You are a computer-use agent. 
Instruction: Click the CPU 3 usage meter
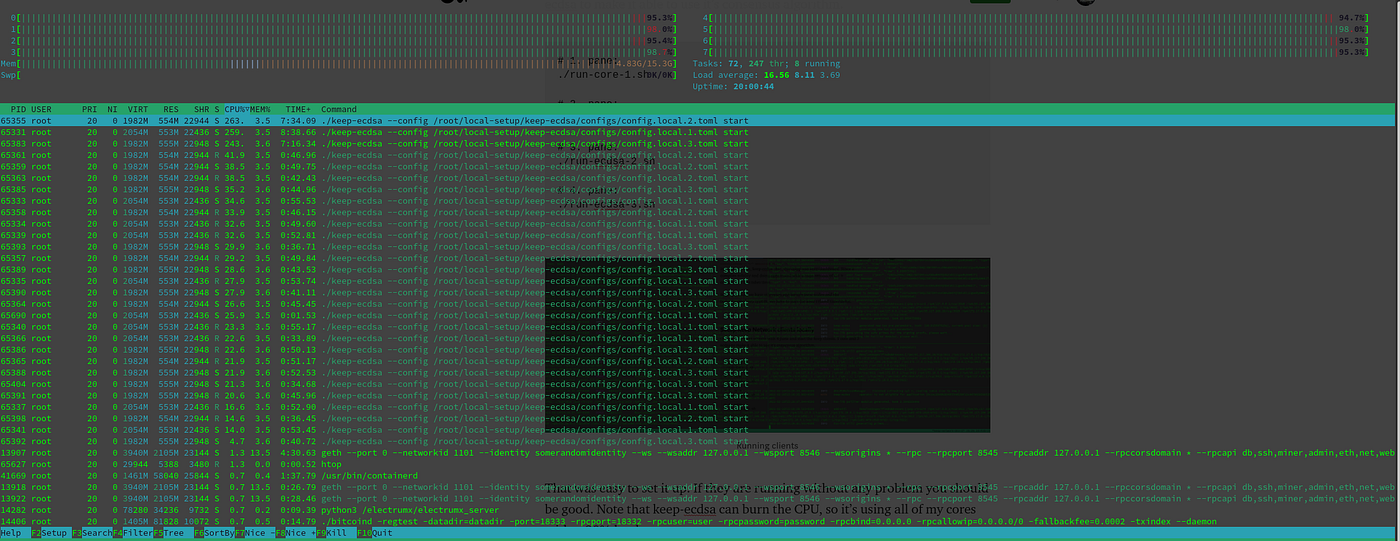pos(344,52)
